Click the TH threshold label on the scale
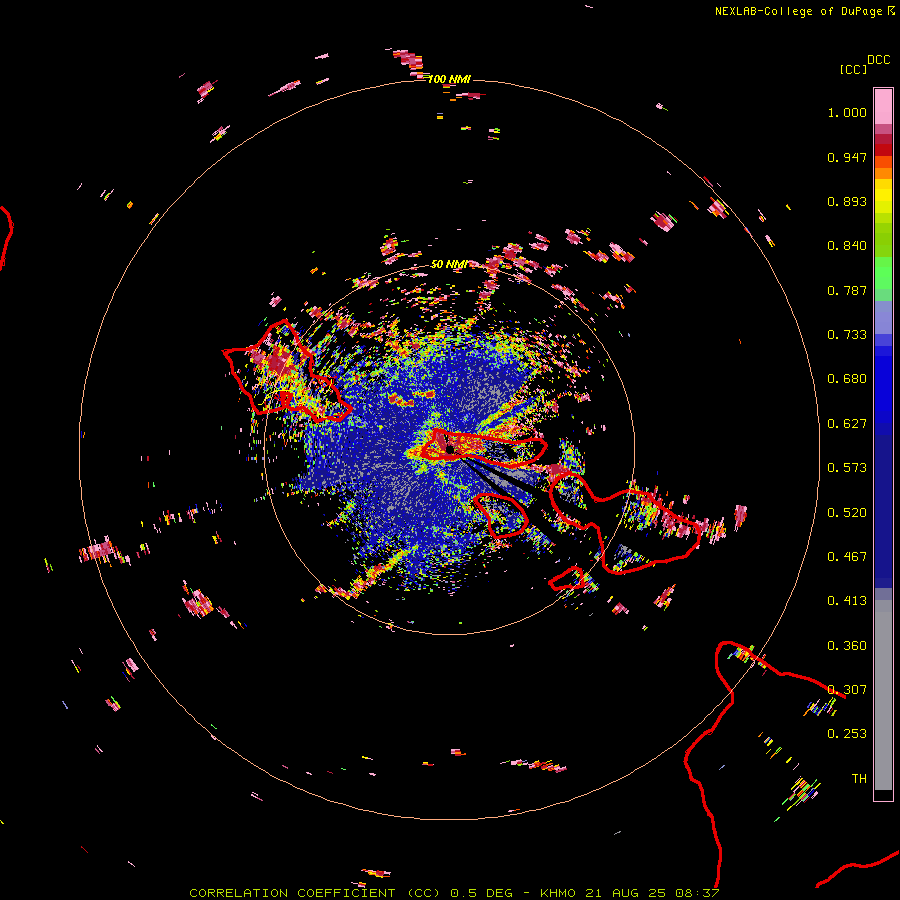The image size is (900, 900). click(859, 779)
